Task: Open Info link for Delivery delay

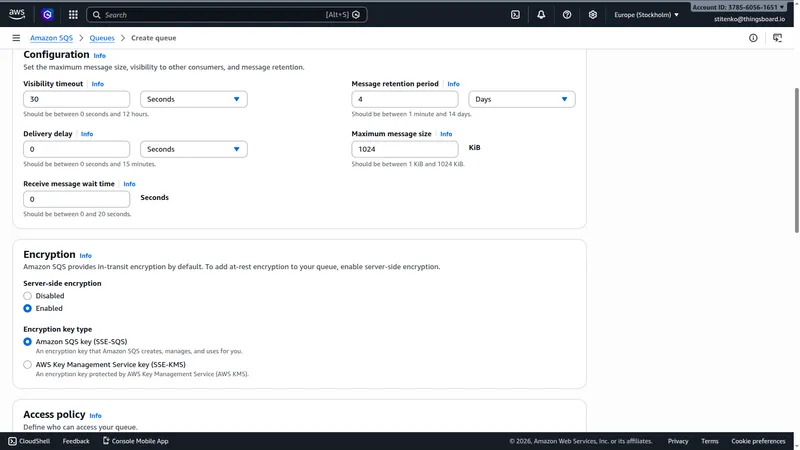Action: click(87, 134)
